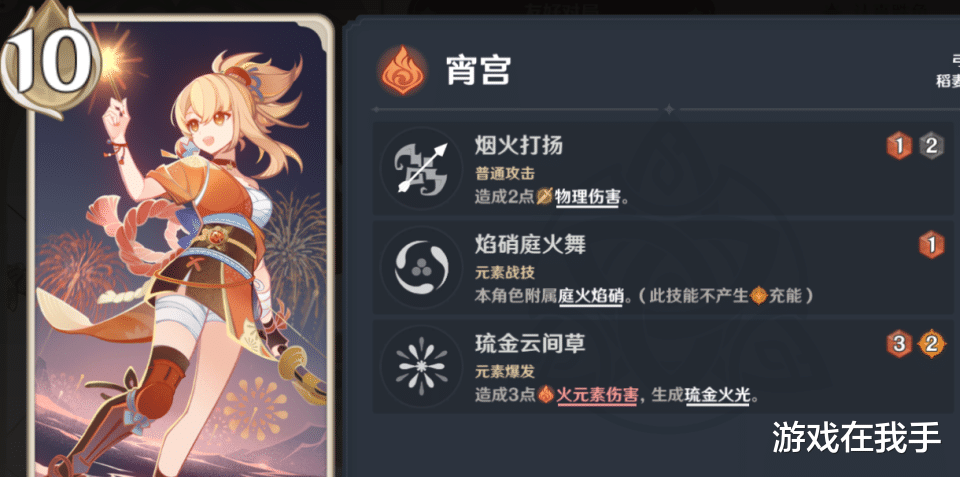This screenshot has height=477, width=960.
Task: Select the 琉金云间草 elemental burst firework icon
Action: (422, 366)
